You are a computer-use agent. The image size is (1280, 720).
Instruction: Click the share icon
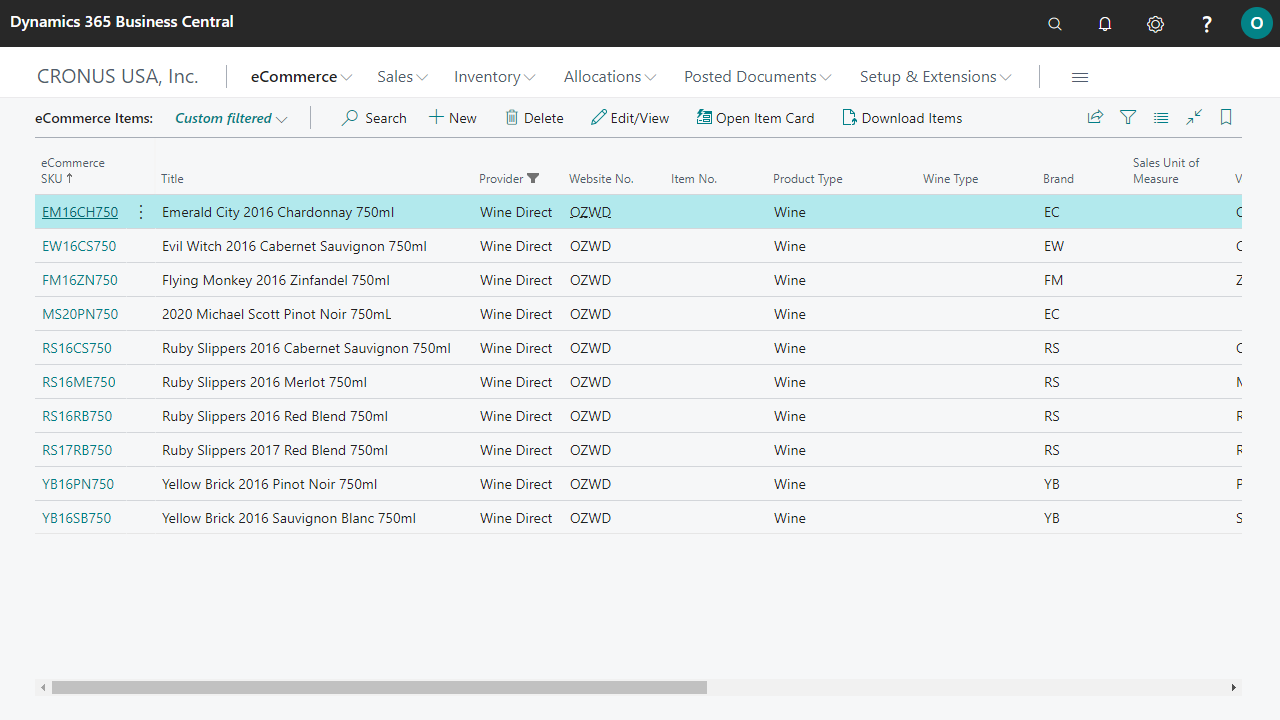[x=1095, y=118]
